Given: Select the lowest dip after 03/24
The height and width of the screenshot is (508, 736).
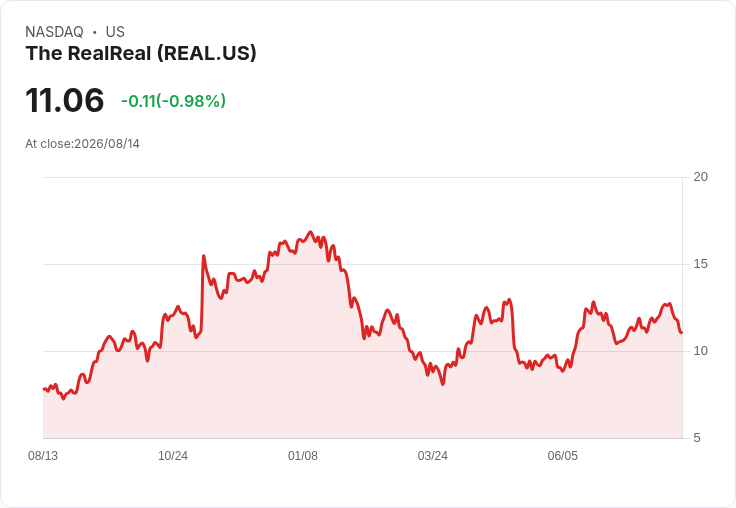Looking at the screenshot, I should pos(443,384).
